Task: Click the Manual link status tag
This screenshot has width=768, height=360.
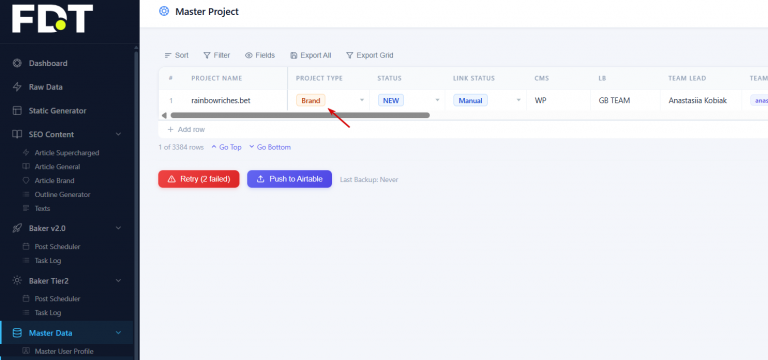Action: [470, 100]
